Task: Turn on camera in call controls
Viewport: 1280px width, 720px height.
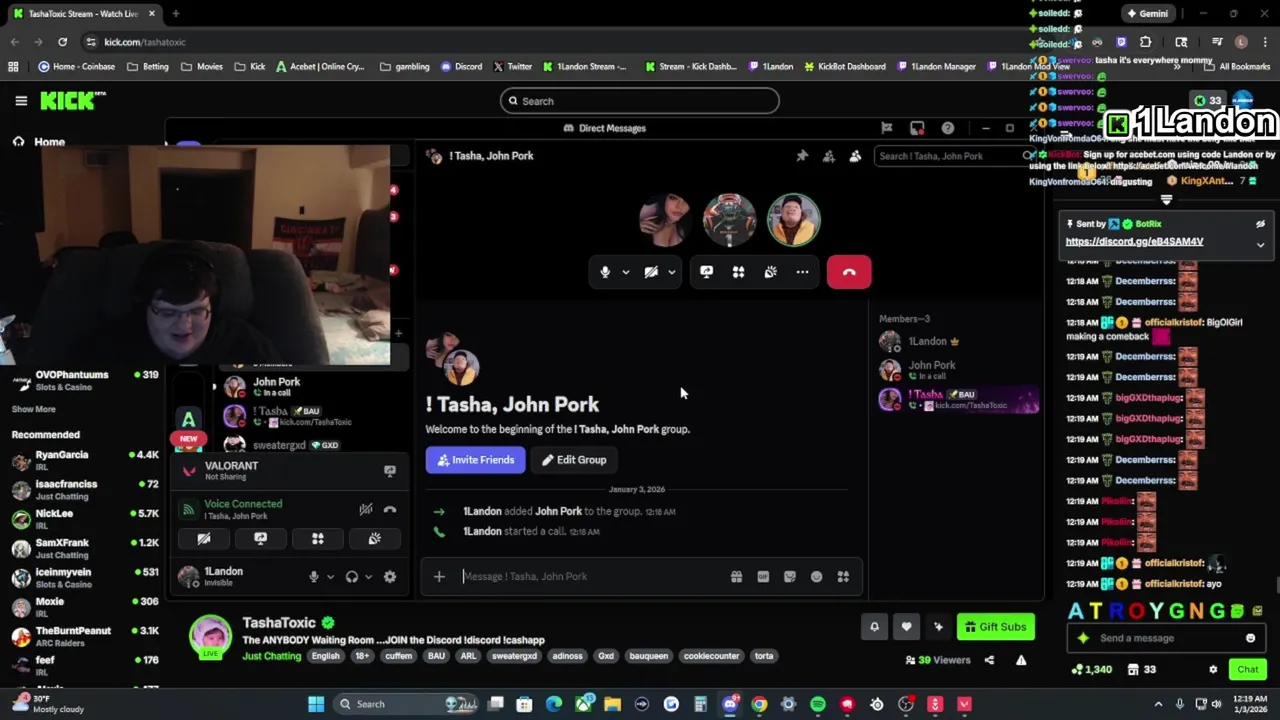Action: (x=651, y=272)
